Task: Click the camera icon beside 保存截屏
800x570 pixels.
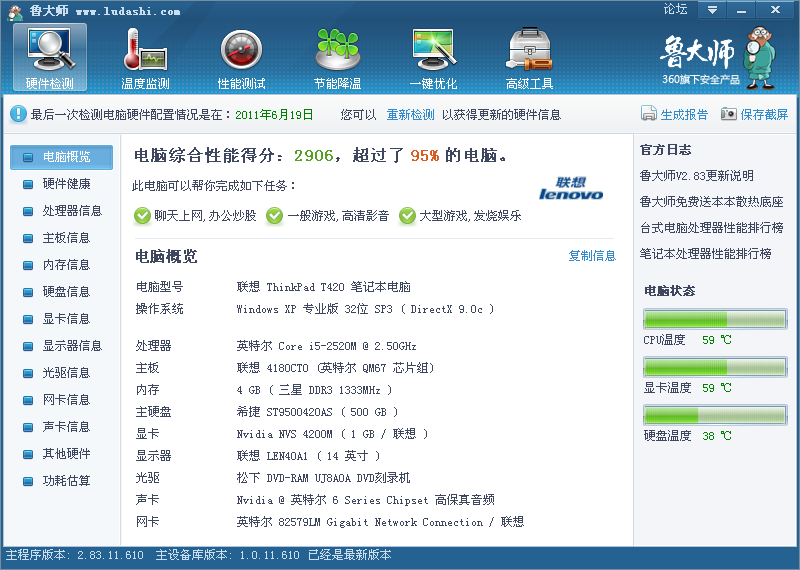Action: 729,113
